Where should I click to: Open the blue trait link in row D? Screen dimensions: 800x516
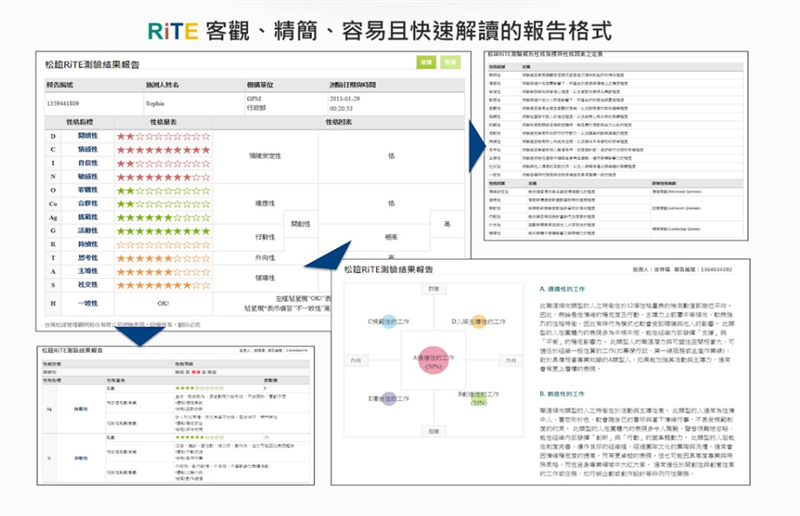[88, 136]
